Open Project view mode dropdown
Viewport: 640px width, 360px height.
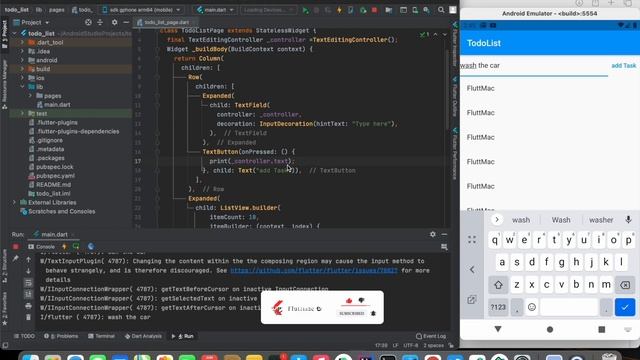point(31,22)
